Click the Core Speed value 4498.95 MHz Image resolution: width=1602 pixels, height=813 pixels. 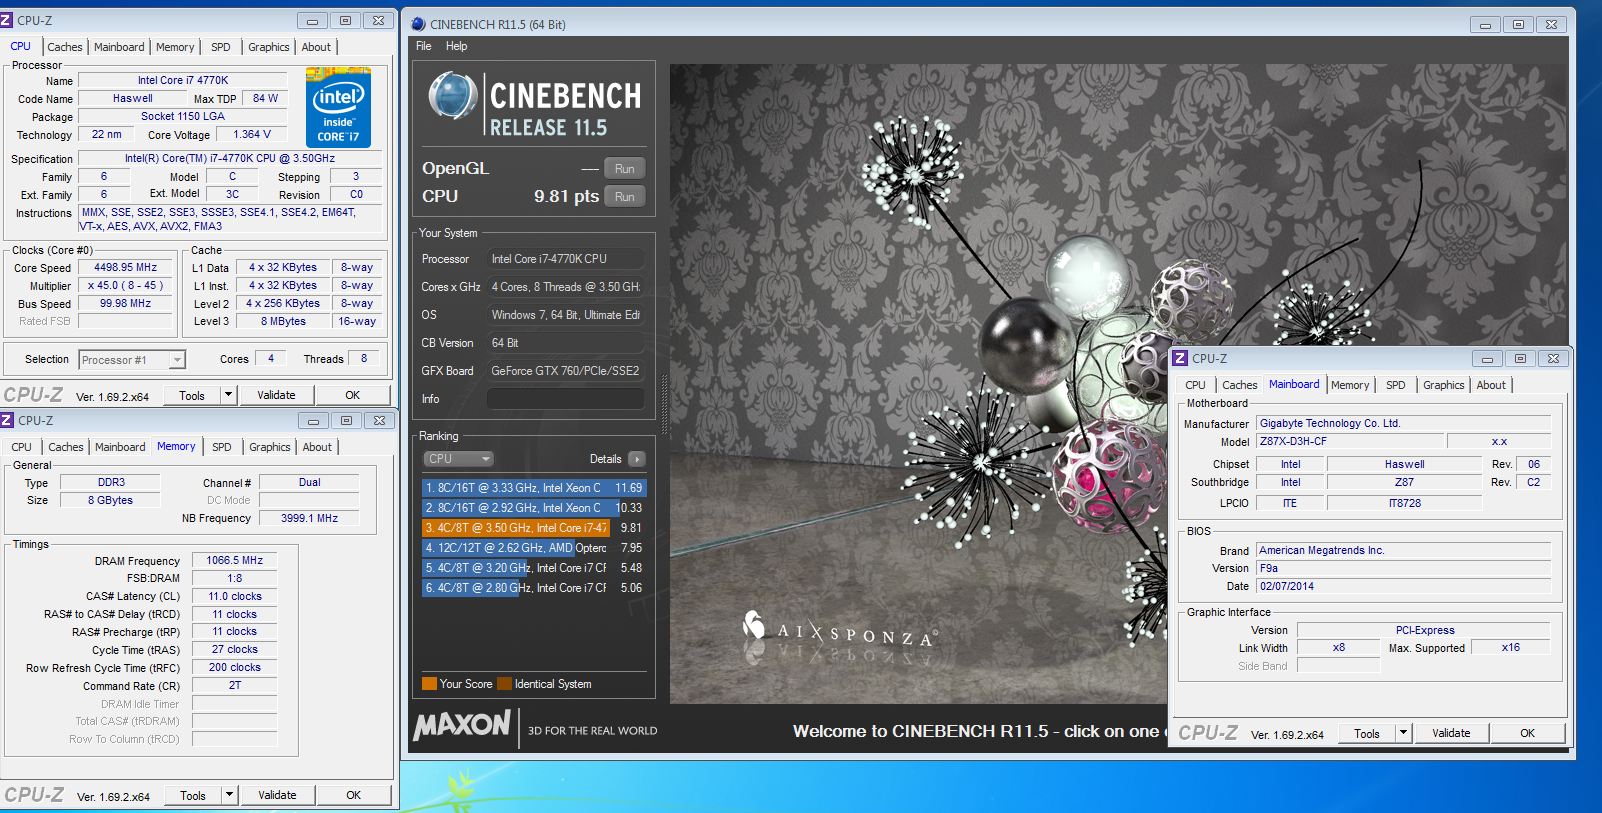[x=126, y=268]
